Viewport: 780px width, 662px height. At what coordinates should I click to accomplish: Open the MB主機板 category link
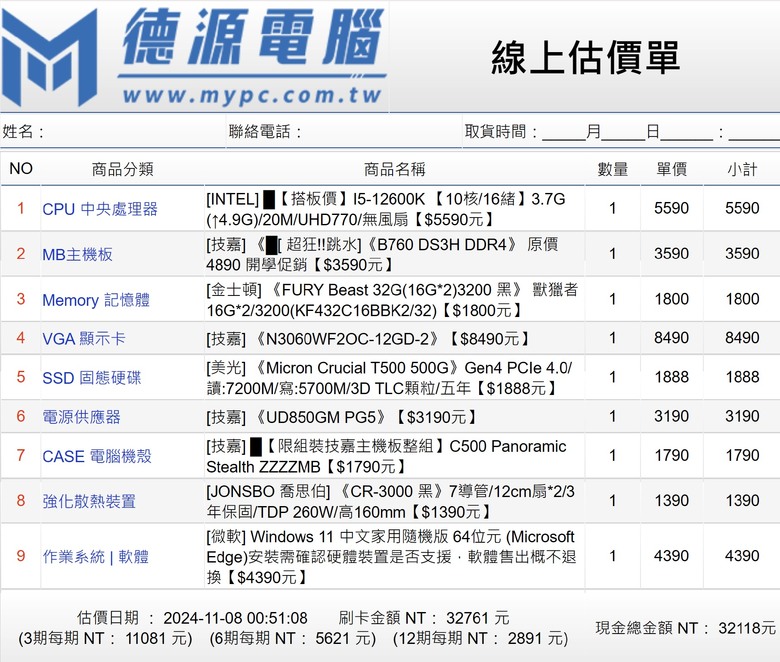pyautogui.click(x=77, y=254)
